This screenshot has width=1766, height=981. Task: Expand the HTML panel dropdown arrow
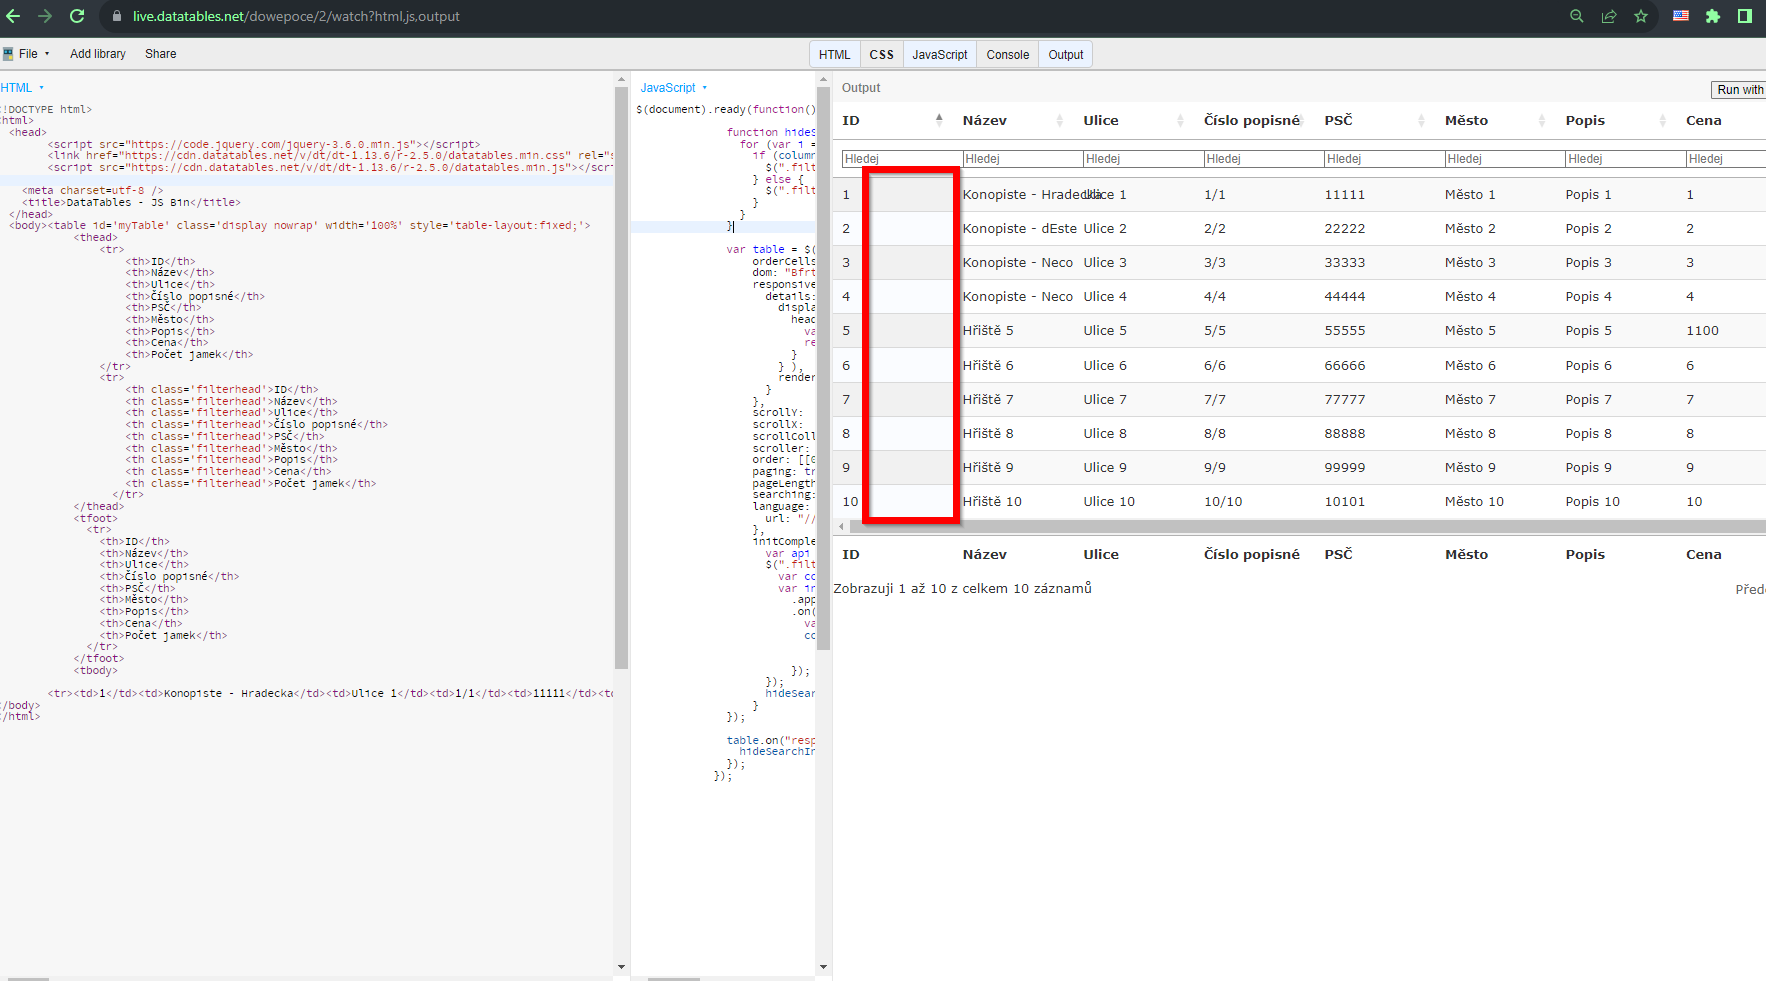[41, 87]
